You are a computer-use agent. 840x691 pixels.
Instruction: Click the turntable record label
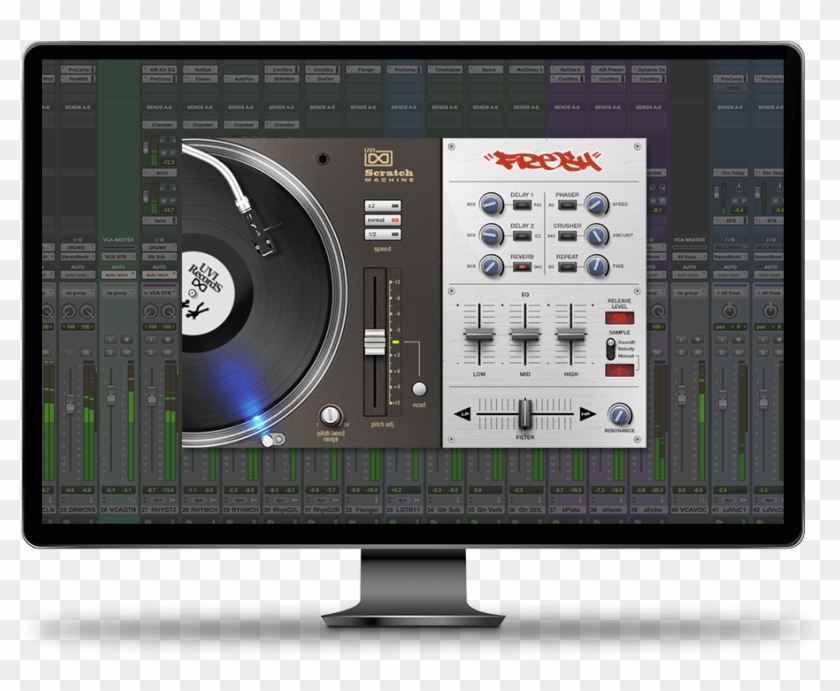[x=208, y=284]
